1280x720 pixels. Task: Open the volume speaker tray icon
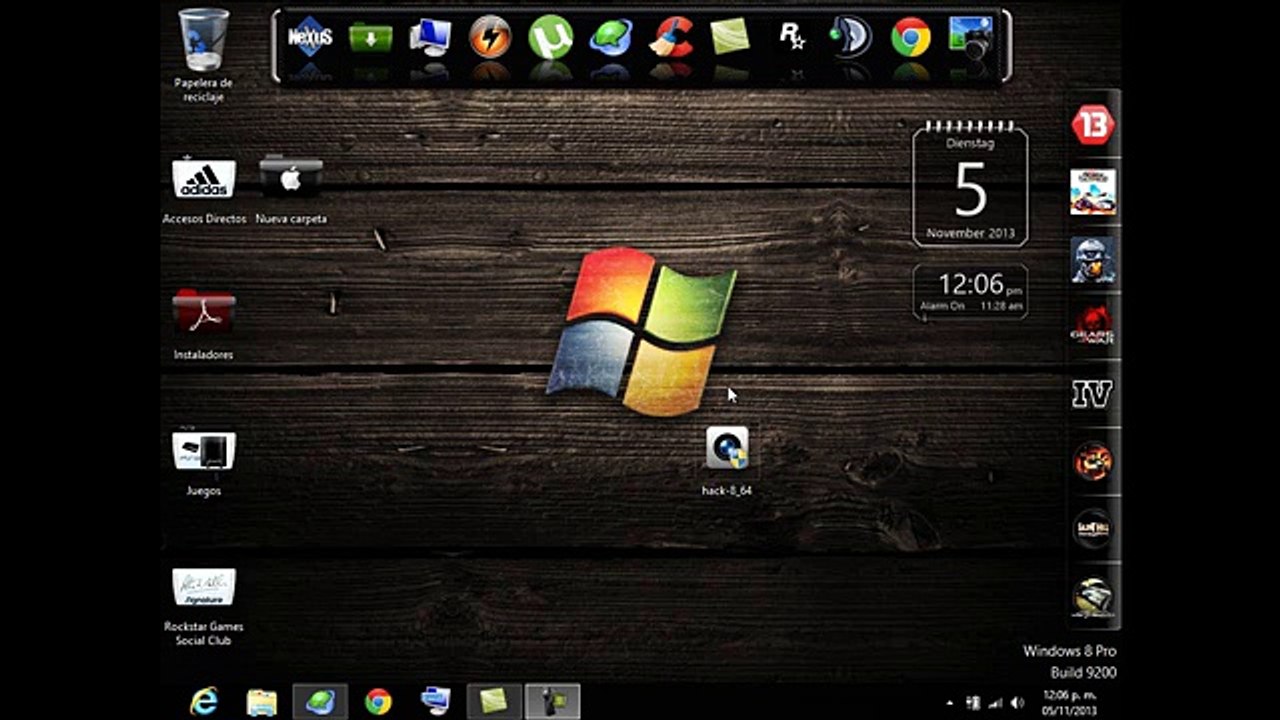point(1017,702)
